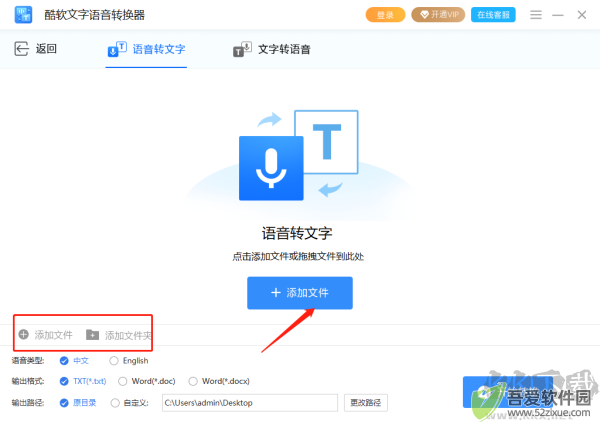
Task: Click the blue microphone illustration
Action: click(x=271, y=168)
